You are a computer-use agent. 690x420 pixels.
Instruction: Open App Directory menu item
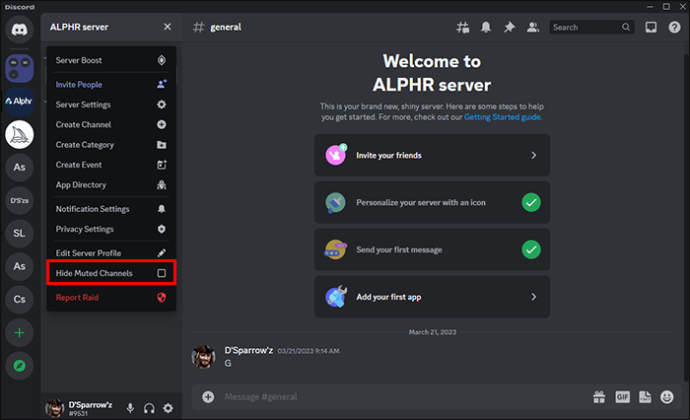tap(111, 185)
